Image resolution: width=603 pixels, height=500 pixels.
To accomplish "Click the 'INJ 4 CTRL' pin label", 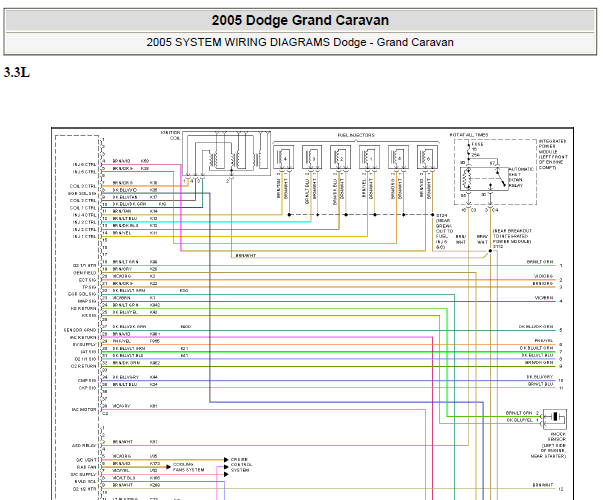I will point(85,215).
